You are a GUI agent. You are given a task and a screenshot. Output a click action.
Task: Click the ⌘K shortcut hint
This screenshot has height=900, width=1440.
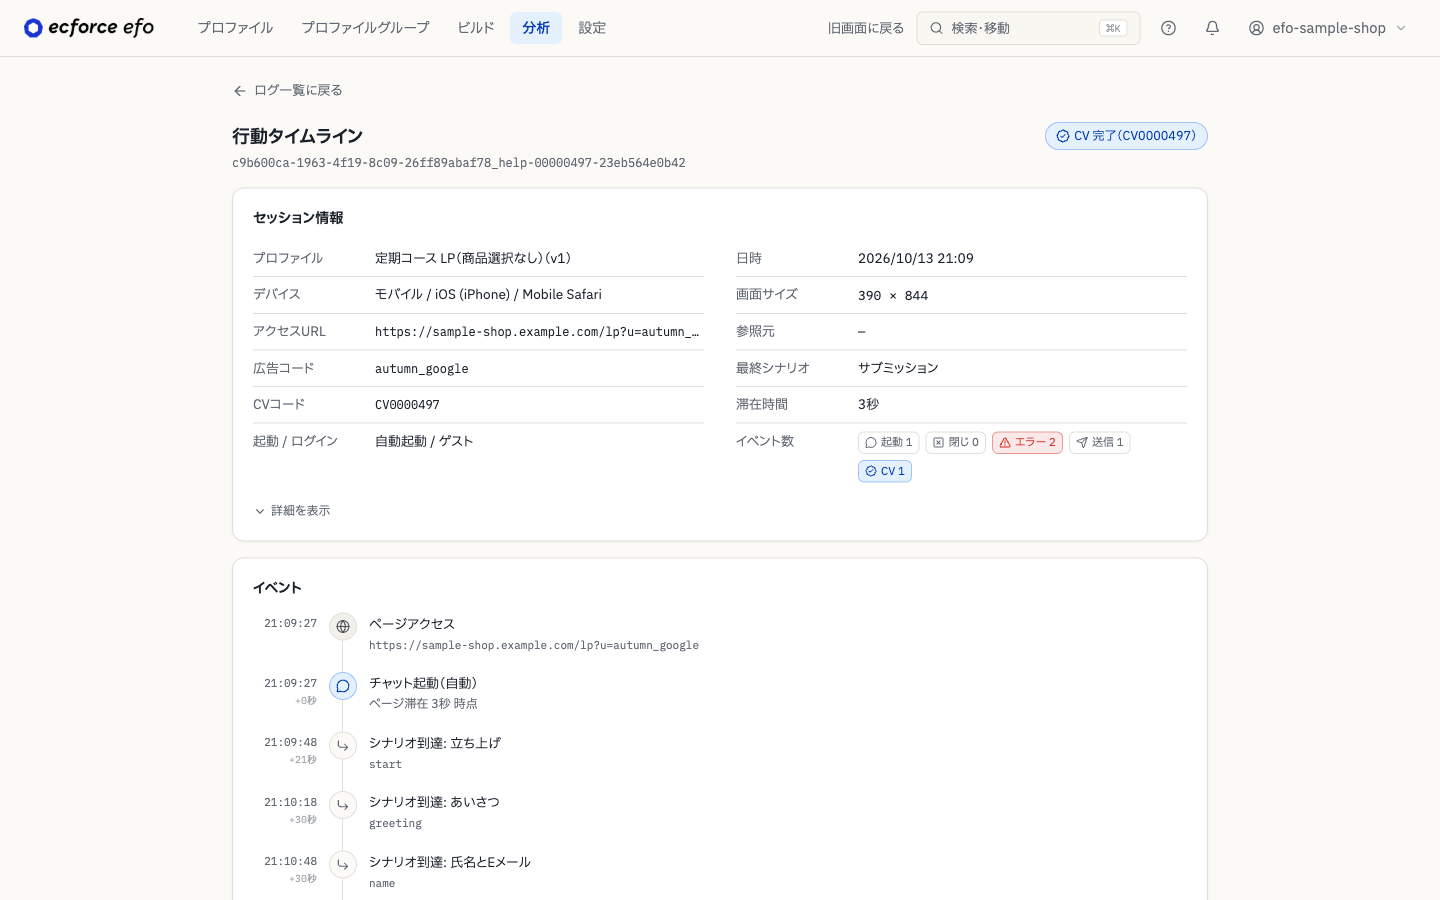(x=1113, y=28)
